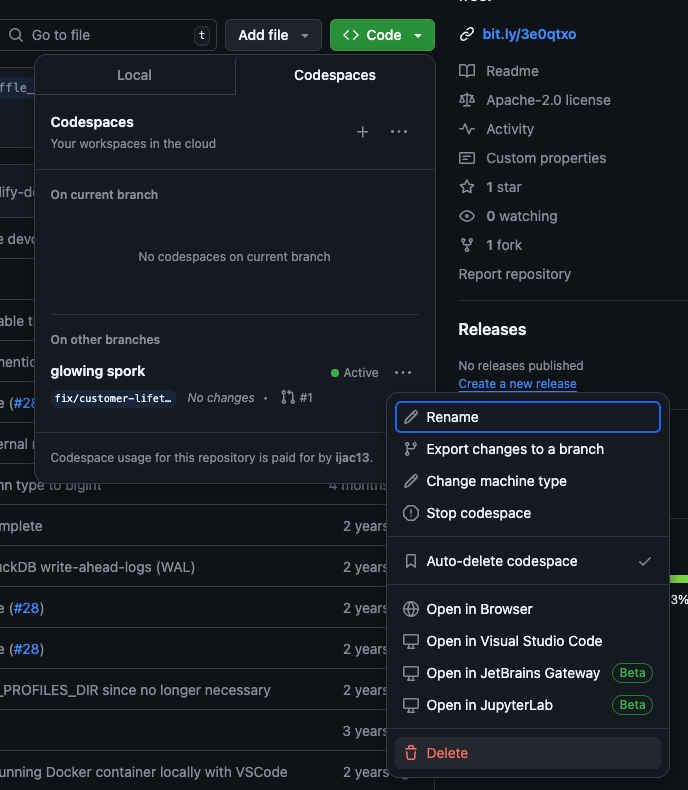The height and width of the screenshot is (790, 688).
Task: Toggle Auto-delete codespace option
Action: click(528, 561)
